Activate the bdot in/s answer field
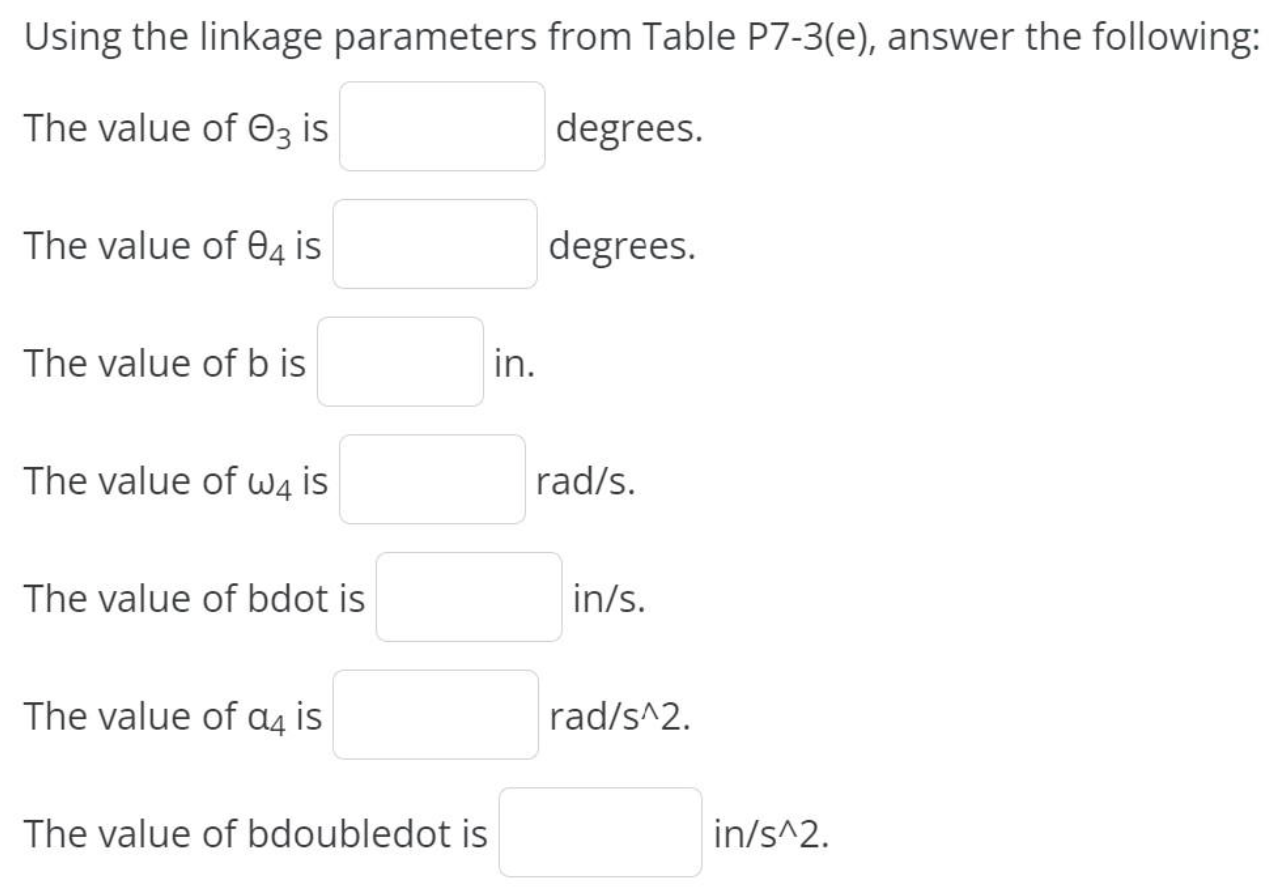 tap(468, 599)
